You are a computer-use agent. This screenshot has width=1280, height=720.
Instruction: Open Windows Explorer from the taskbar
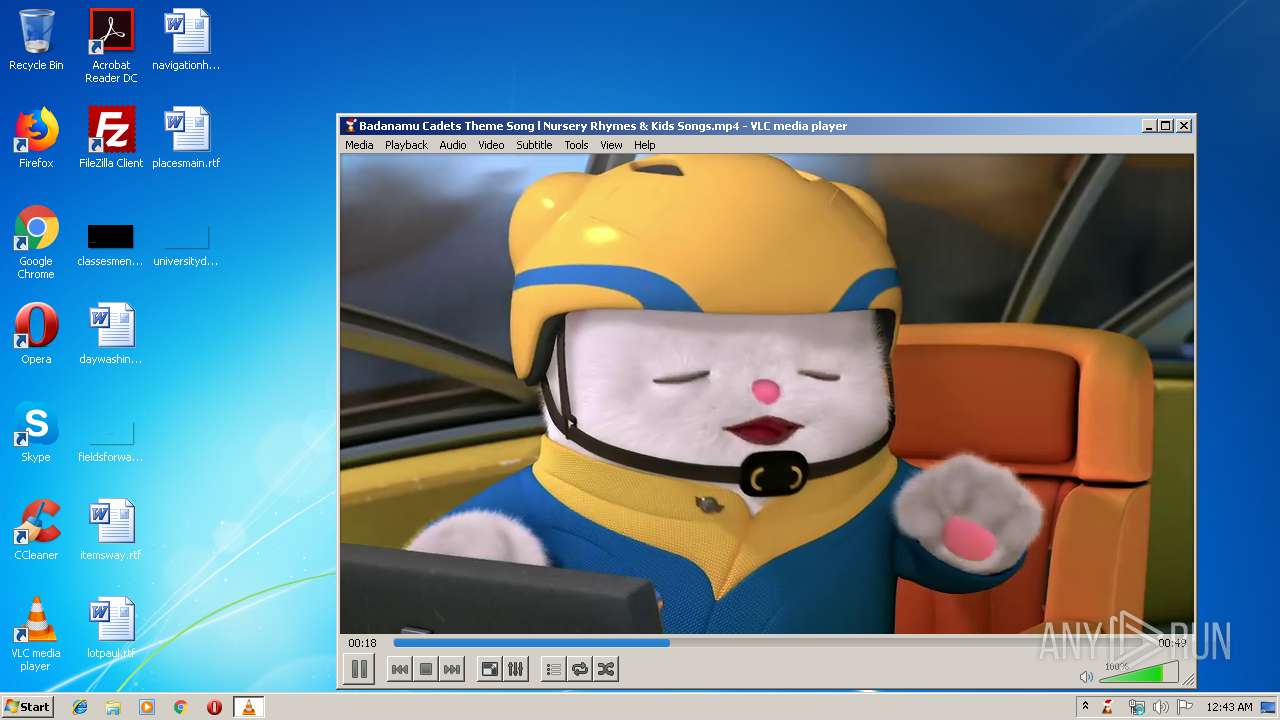pos(113,707)
